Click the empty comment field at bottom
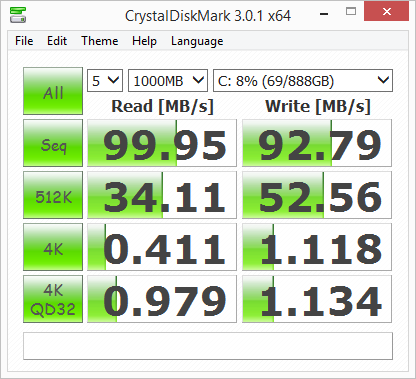416x379 pixels. click(x=208, y=346)
